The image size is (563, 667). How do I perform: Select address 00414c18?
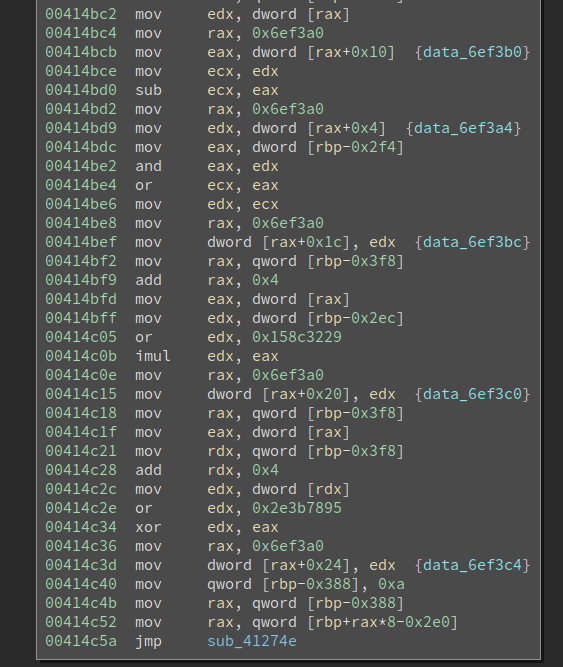pos(81,413)
